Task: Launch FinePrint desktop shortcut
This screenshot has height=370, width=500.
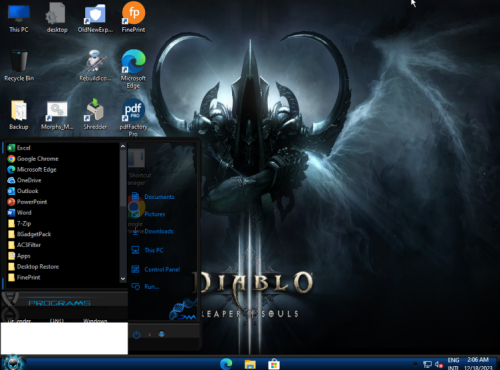Action: pos(133,17)
